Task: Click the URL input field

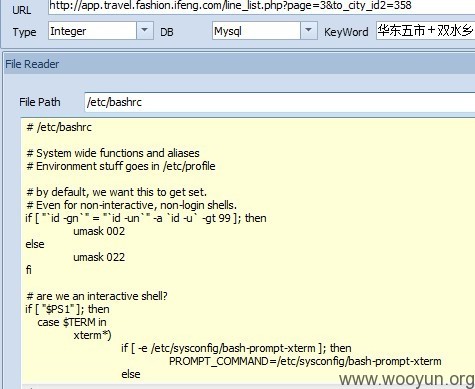Action: [262, 6]
